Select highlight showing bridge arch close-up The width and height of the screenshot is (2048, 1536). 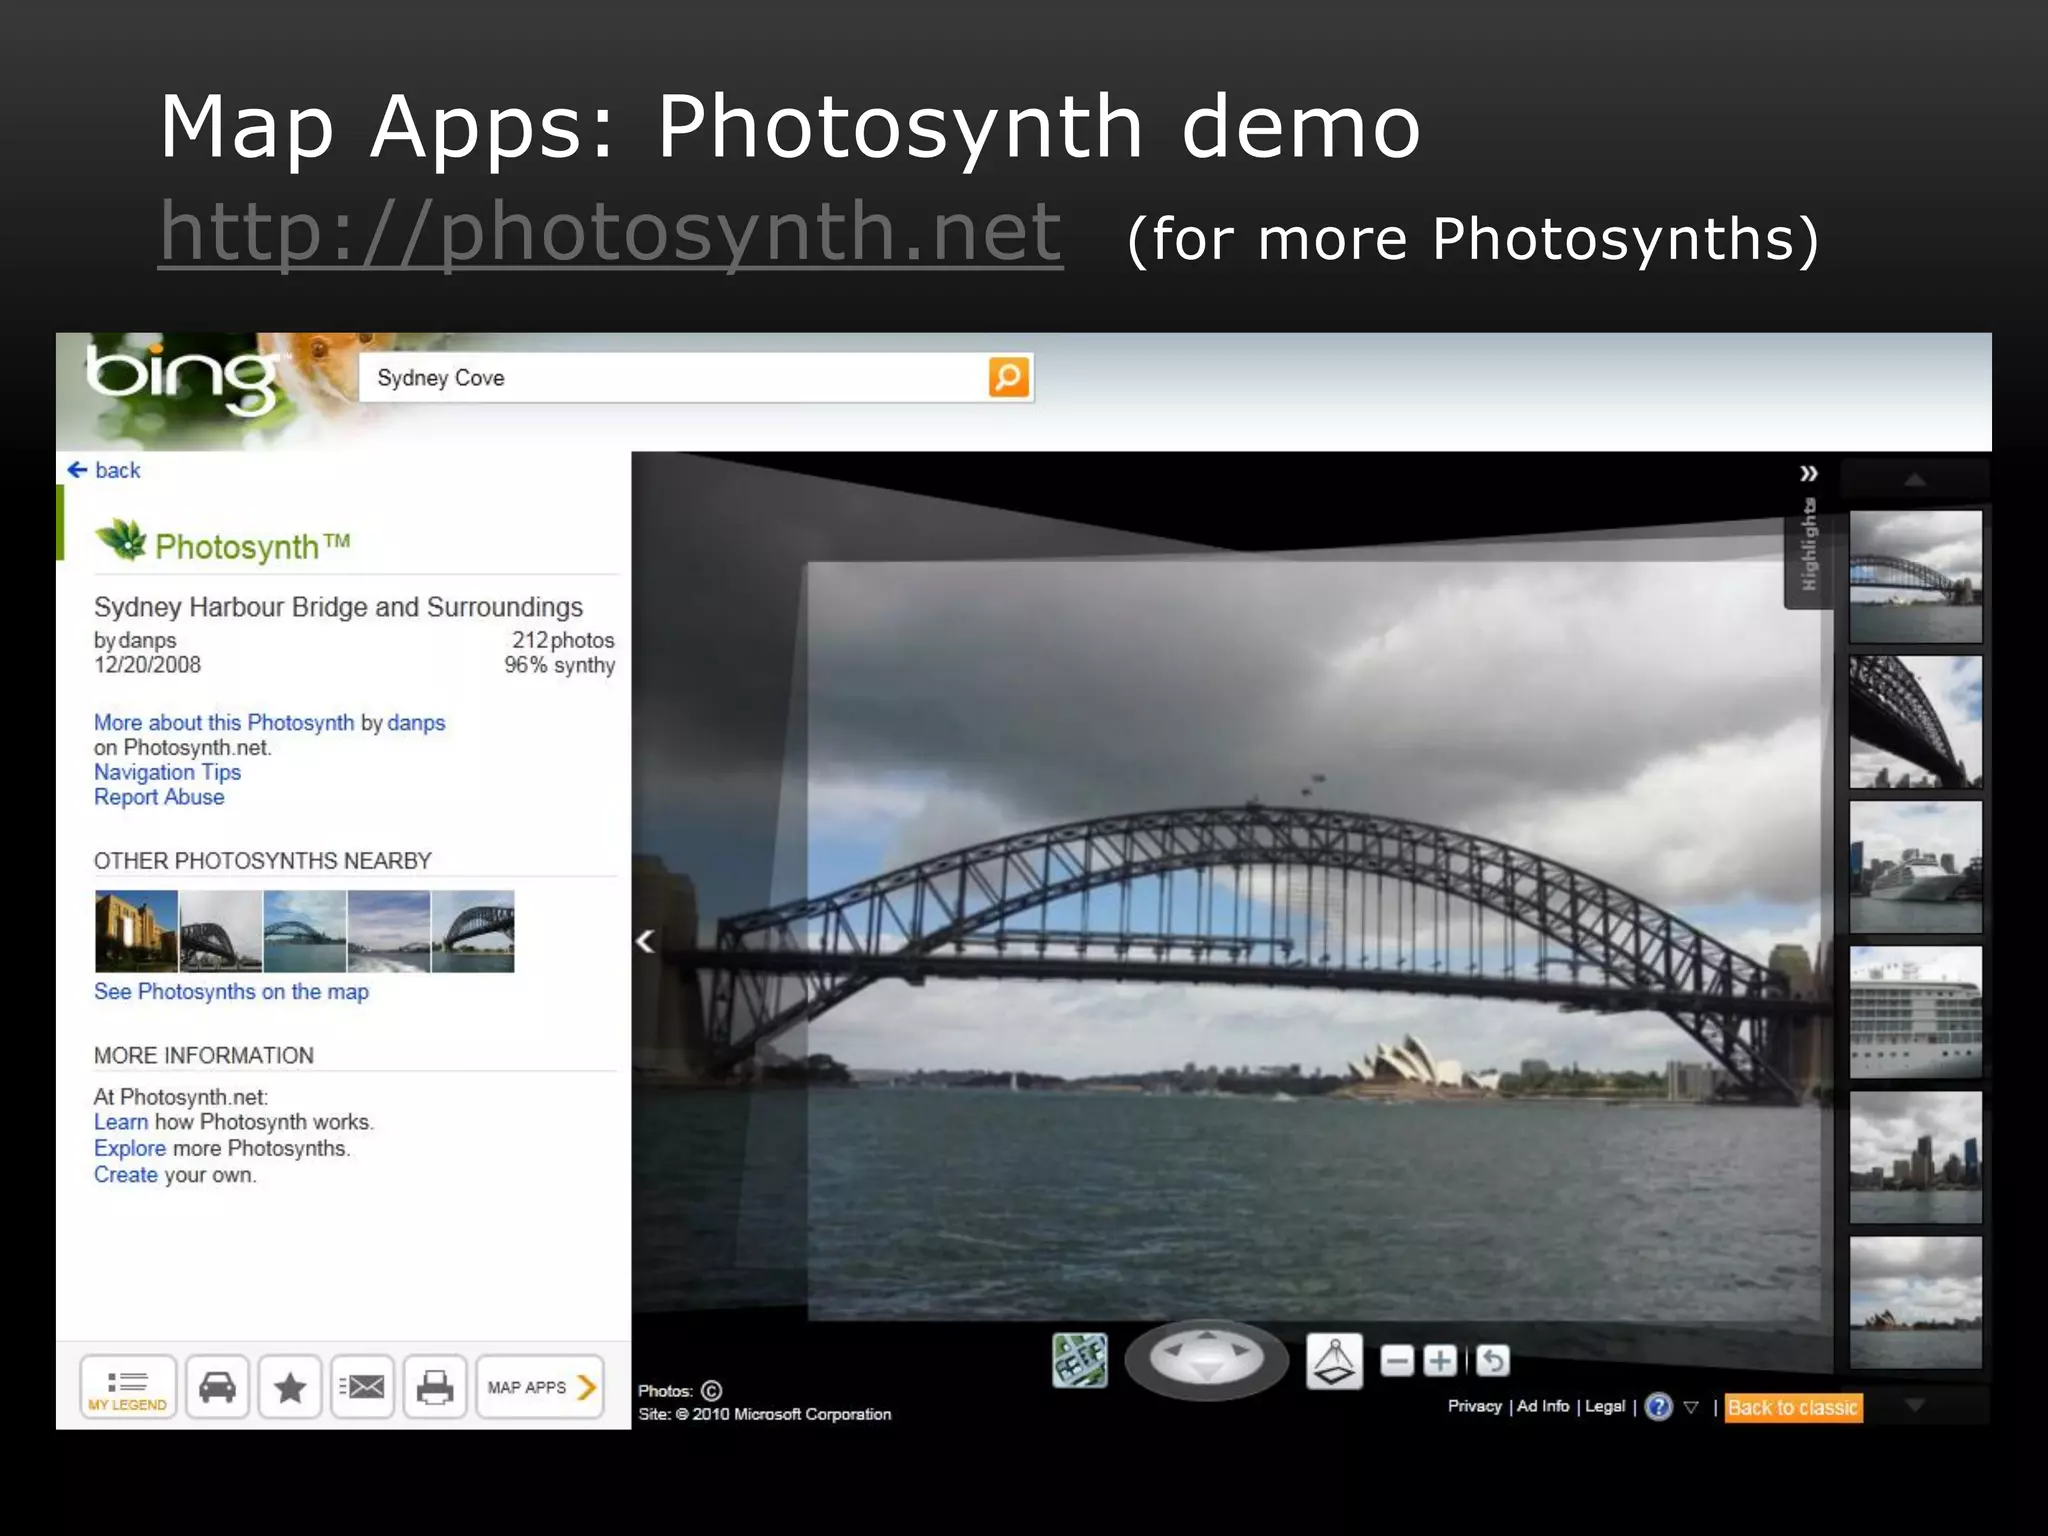click(1915, 722)
